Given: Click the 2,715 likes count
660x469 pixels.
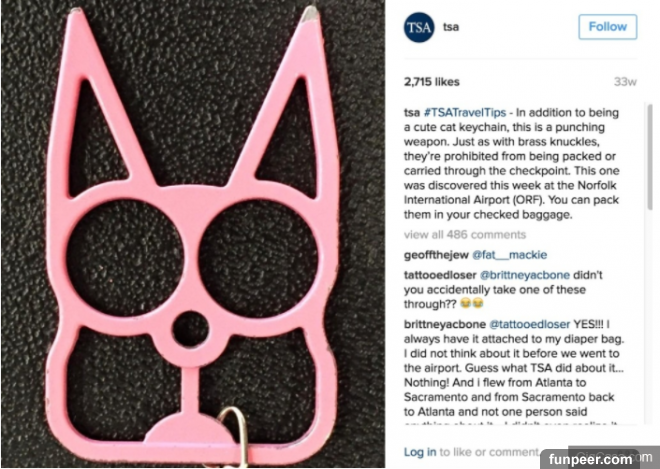Looking at the screenshot, I should coord(431,82).
